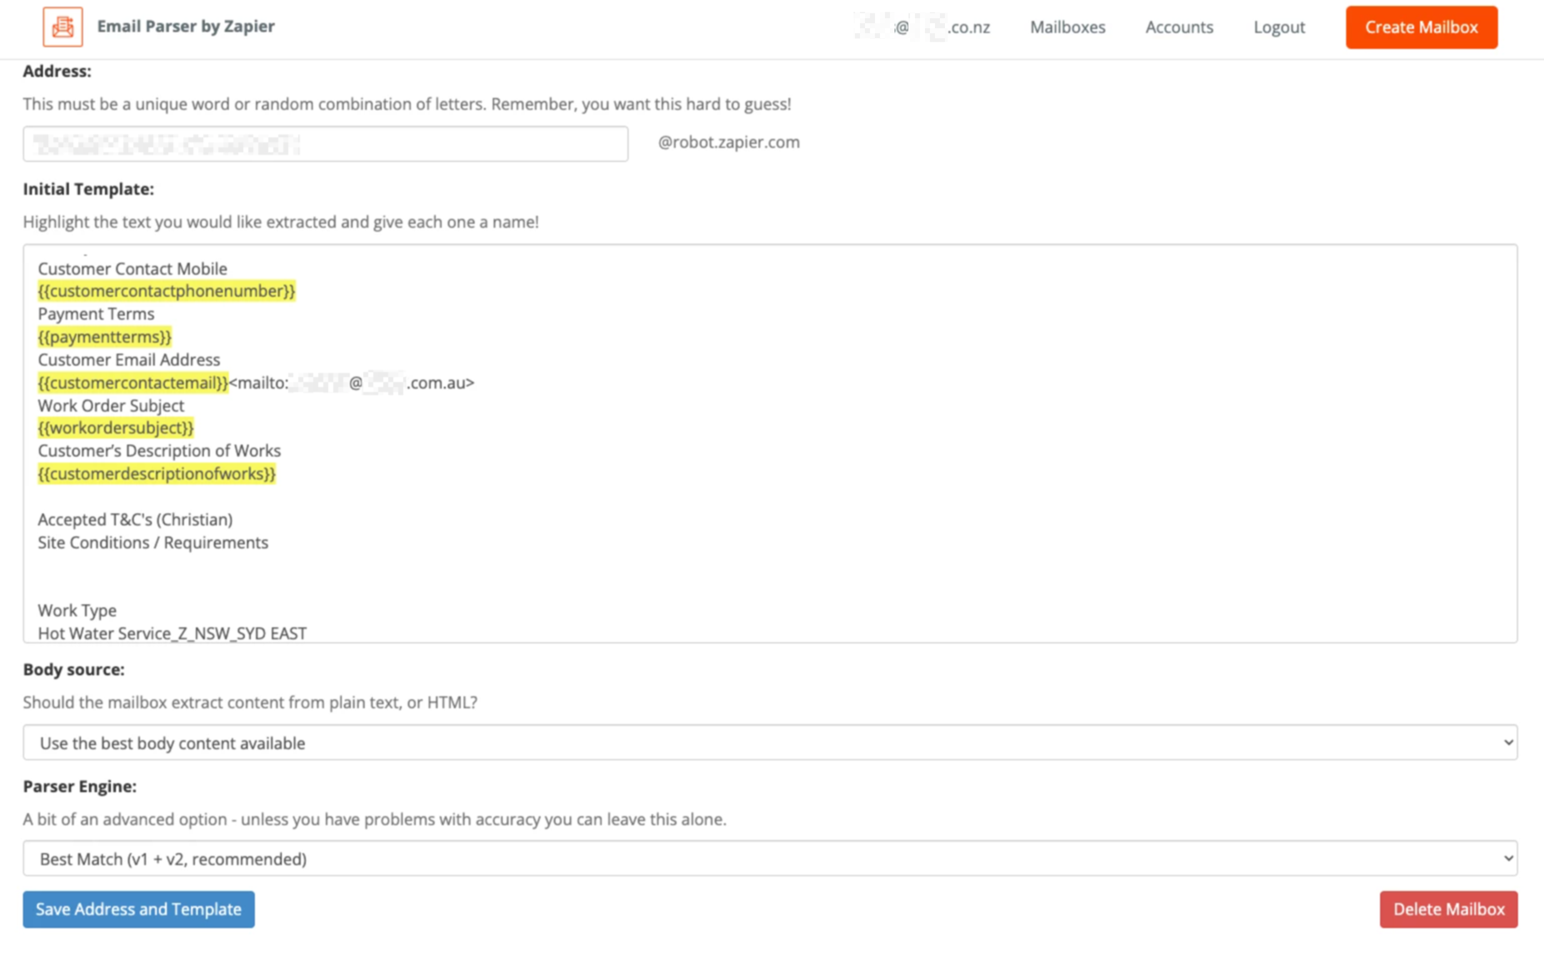
Task: Go to the Mailboxes page
Action: [x=1067, y=28]
